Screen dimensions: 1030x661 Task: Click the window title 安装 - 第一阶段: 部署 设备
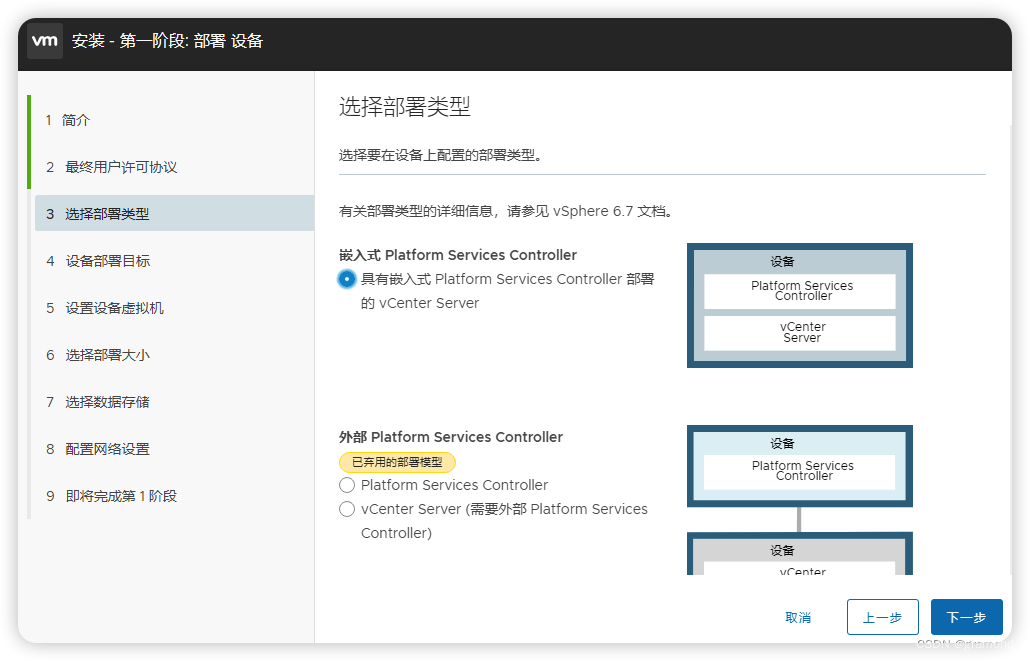168,41
